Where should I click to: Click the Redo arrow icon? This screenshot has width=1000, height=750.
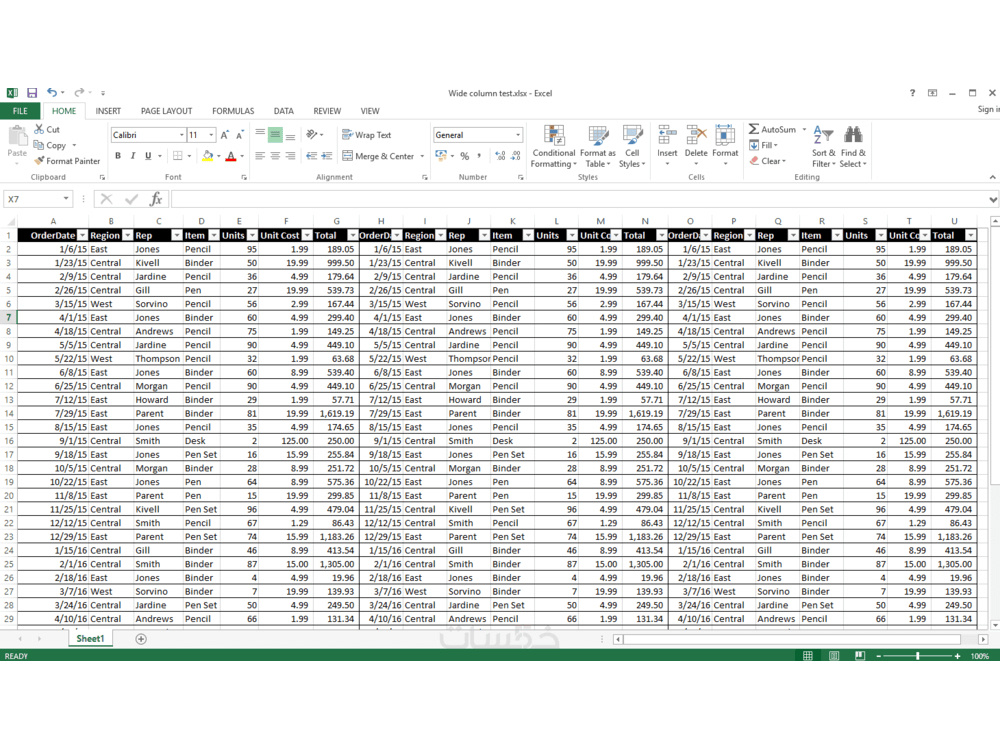pos(79,92)
